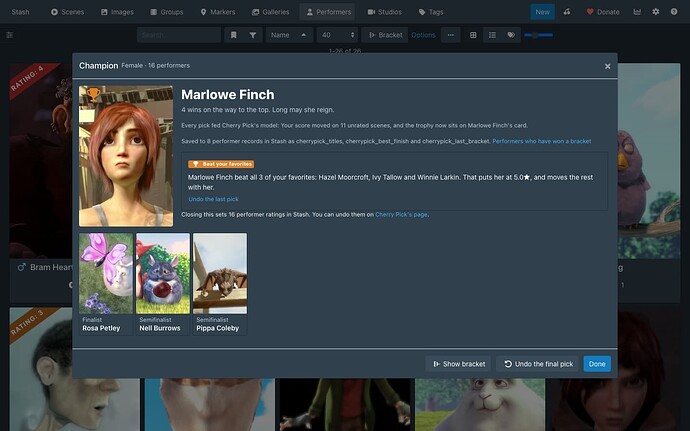The image size is (690, 431).
Task: Click Nell Burrows semifinalist thumbnail
Action: pyautogui.click(x=163, y=273)
